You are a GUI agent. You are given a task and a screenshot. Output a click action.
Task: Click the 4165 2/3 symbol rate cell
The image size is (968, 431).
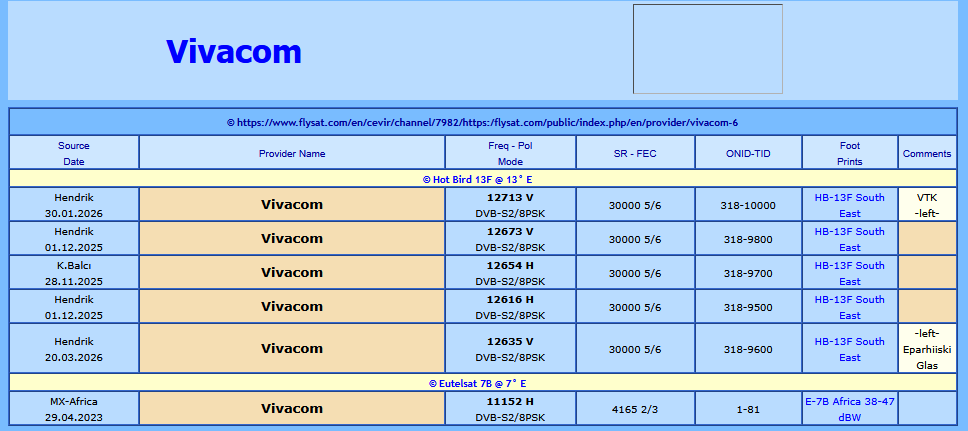tap(635, 408)
